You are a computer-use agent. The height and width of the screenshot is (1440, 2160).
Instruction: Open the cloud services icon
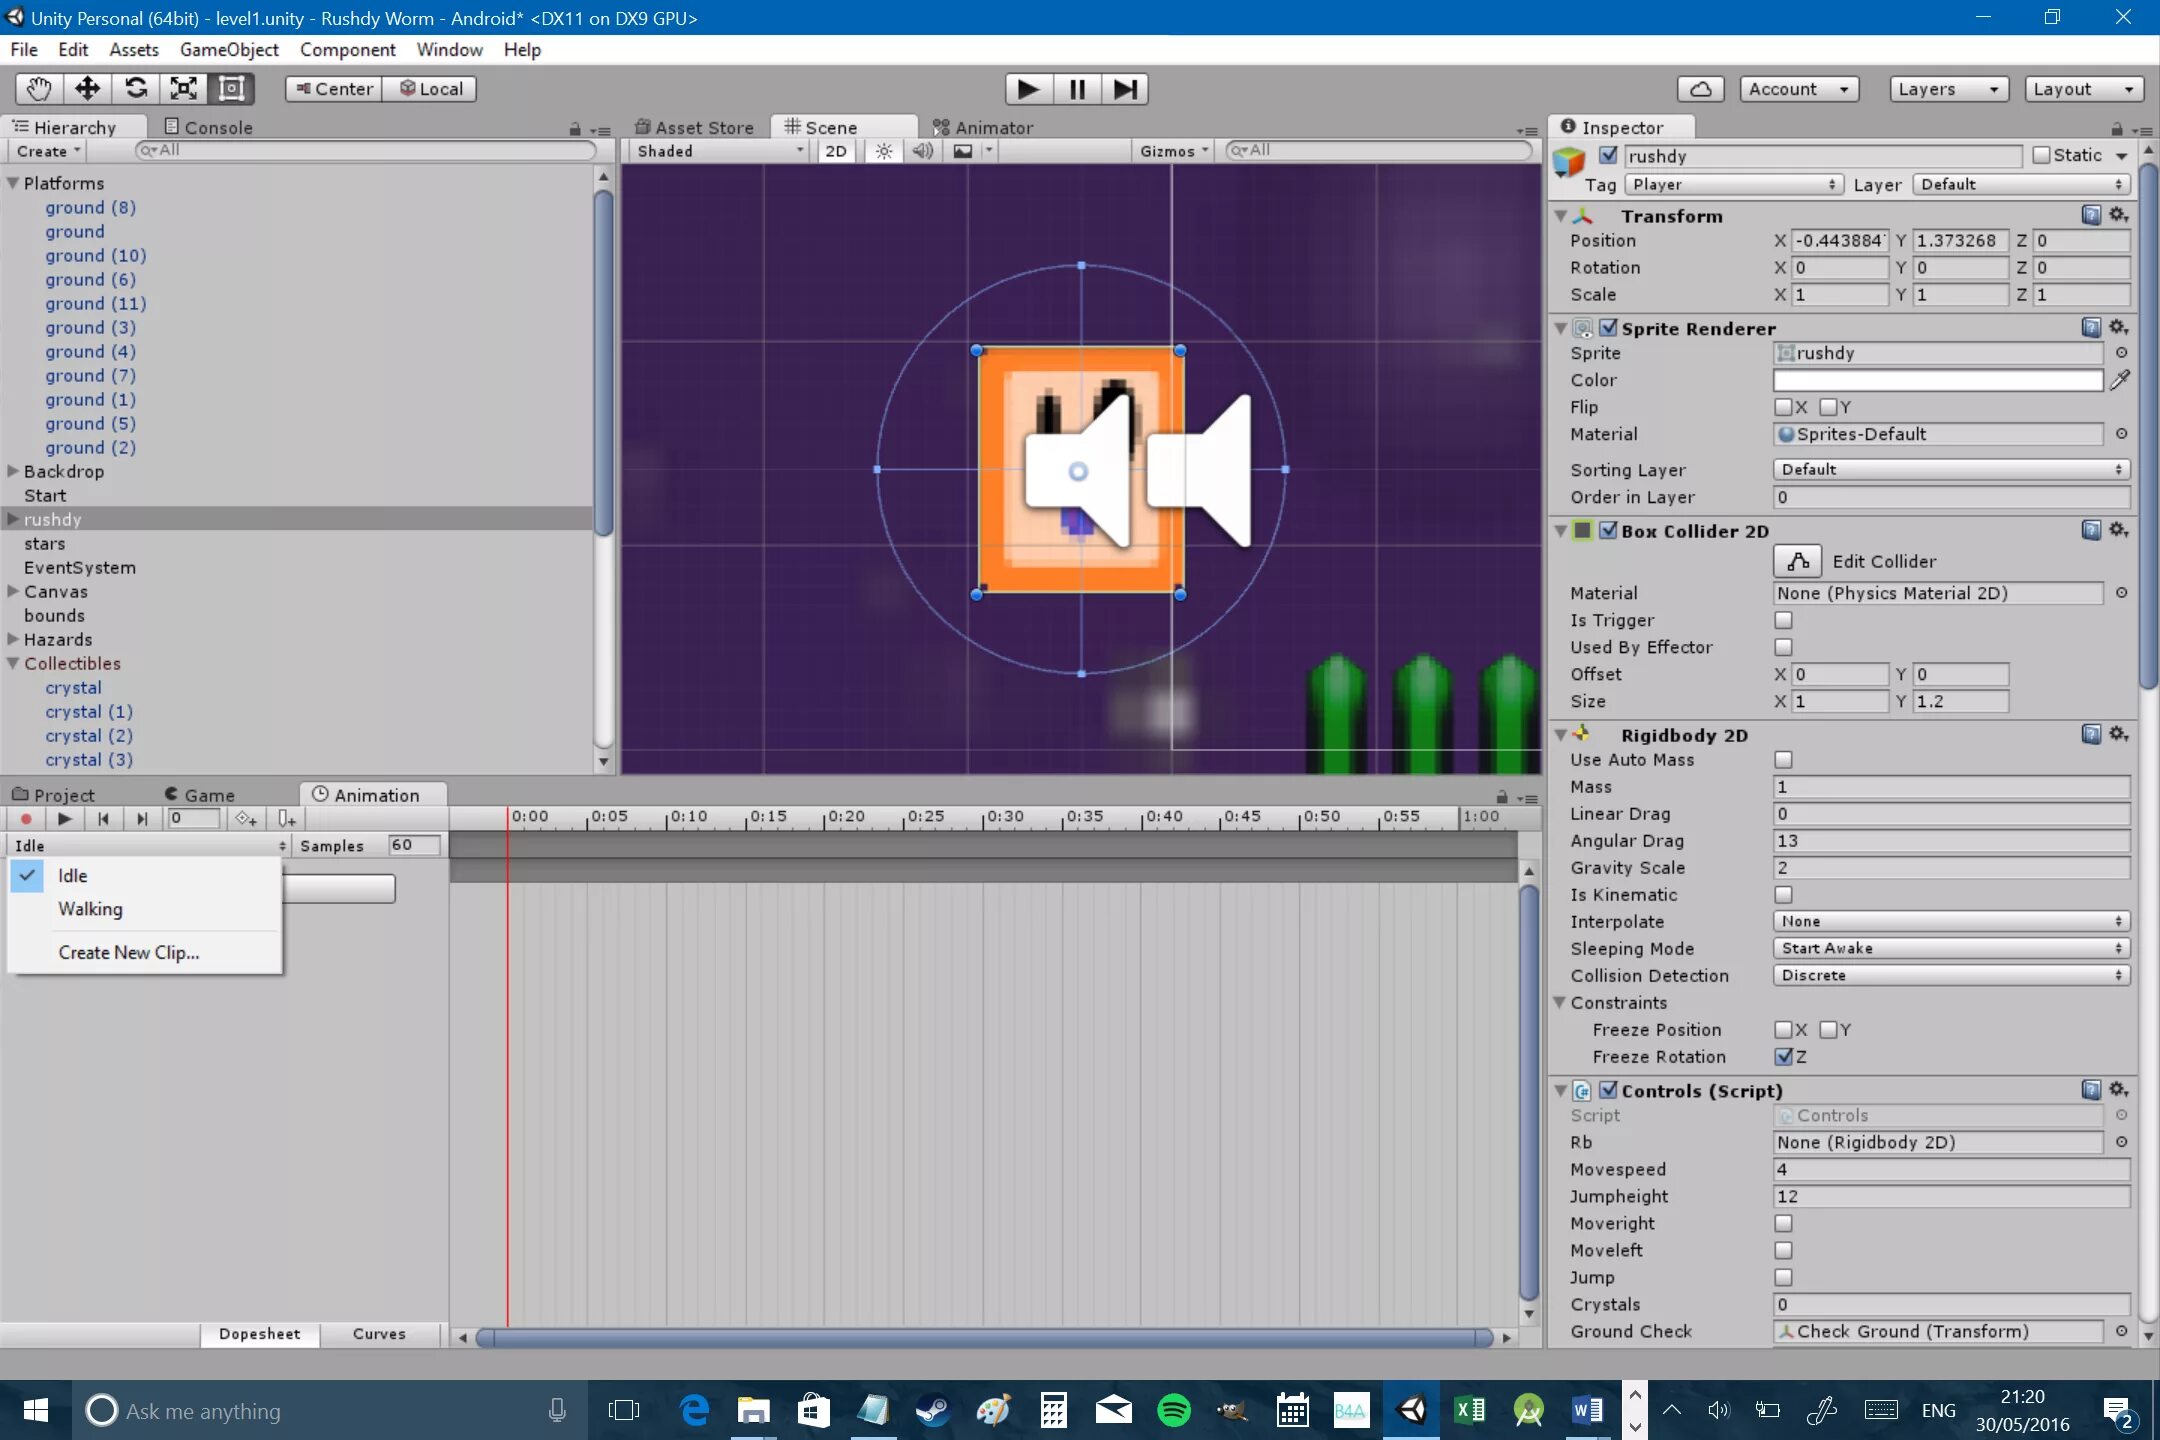[x=1700, y=89]
